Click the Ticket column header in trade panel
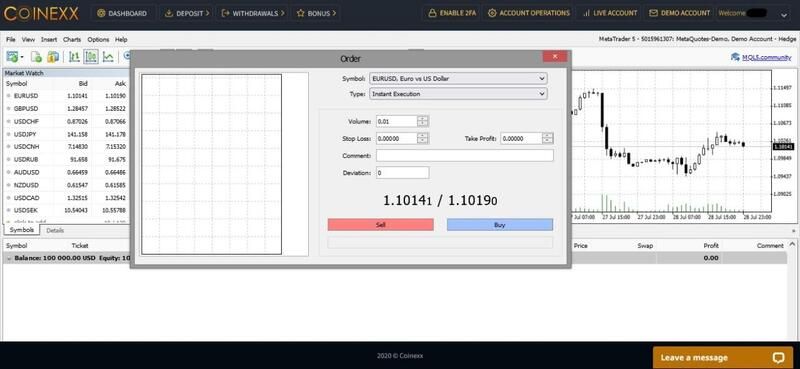The image size is (800, 369). pos(80,245)
